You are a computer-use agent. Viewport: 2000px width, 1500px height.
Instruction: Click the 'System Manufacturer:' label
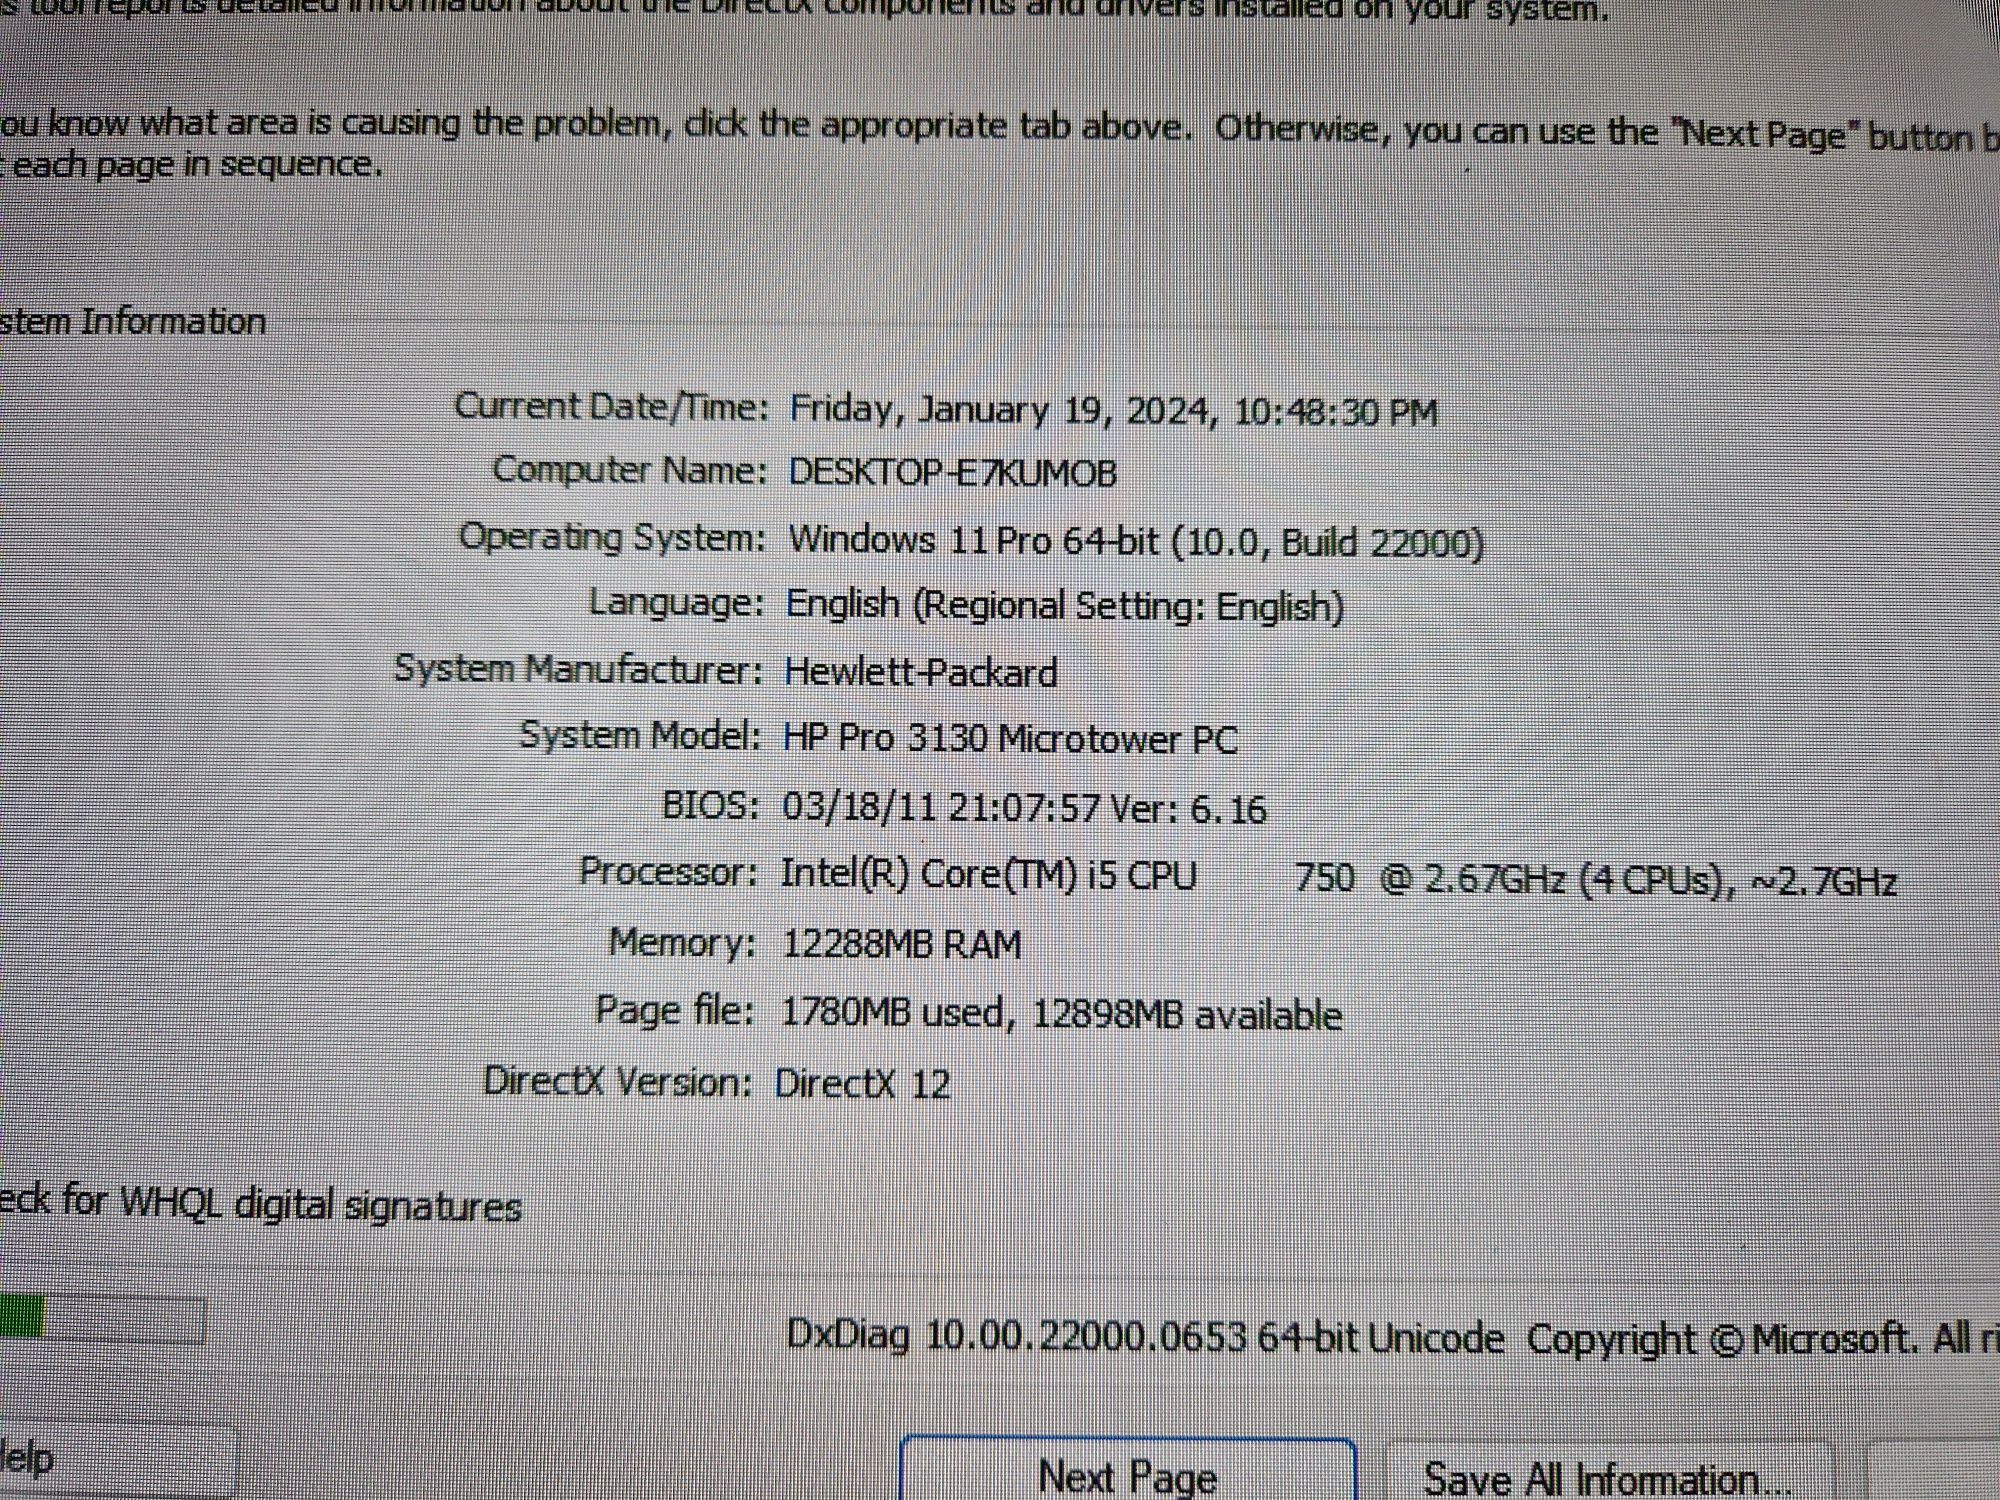point(578,669)
